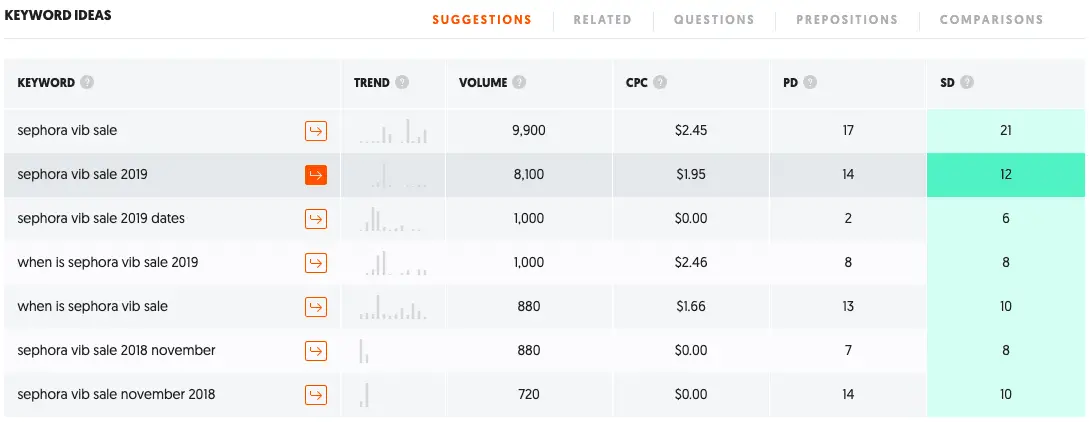This screenshot has width=1089, height=422.
Task: Click the trend chart for 'sephora vib sale'
Action: point(393,130)
